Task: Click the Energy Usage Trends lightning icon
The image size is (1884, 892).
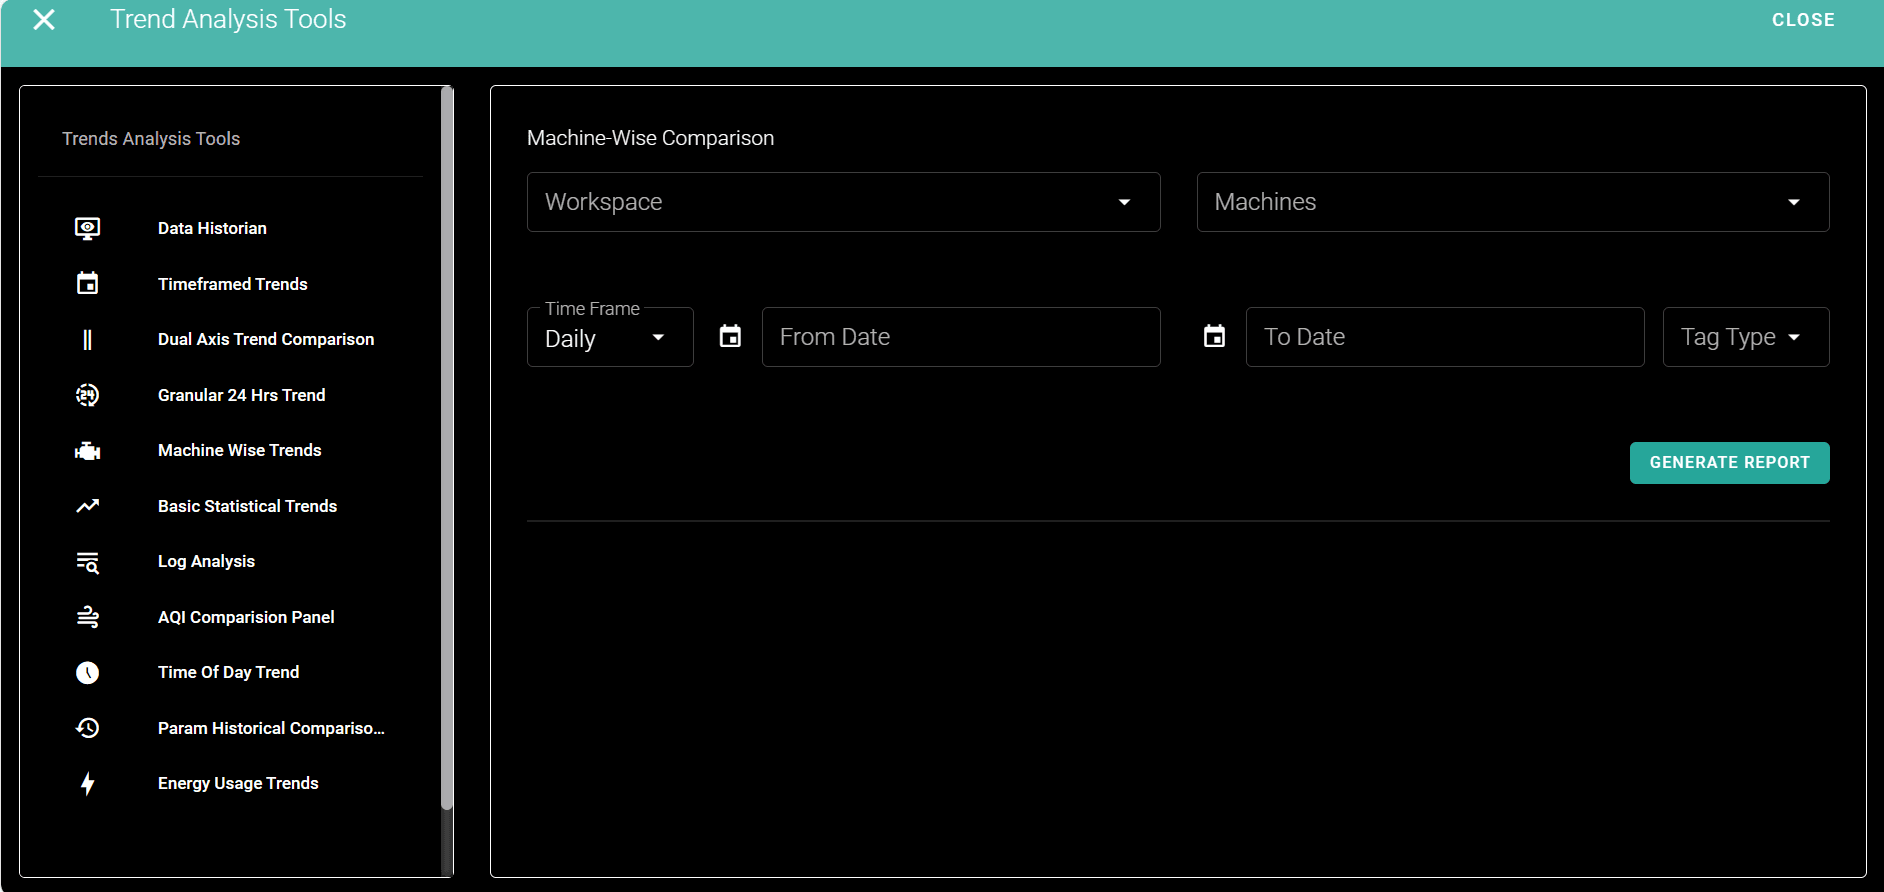Action: click(x=88, y=784)
